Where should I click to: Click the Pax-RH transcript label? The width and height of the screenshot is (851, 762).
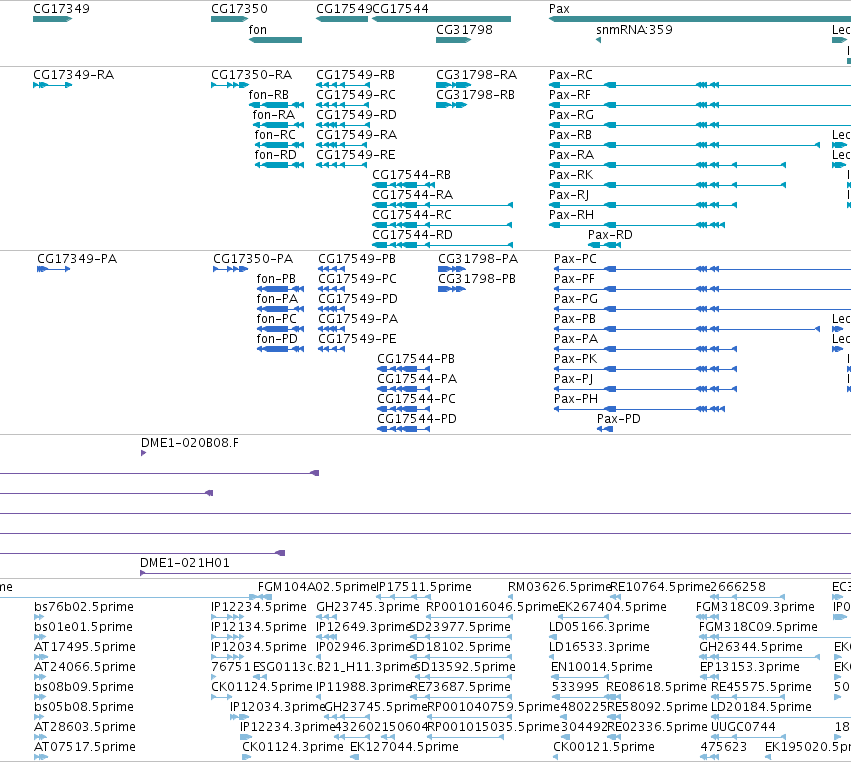click(571, 214)
